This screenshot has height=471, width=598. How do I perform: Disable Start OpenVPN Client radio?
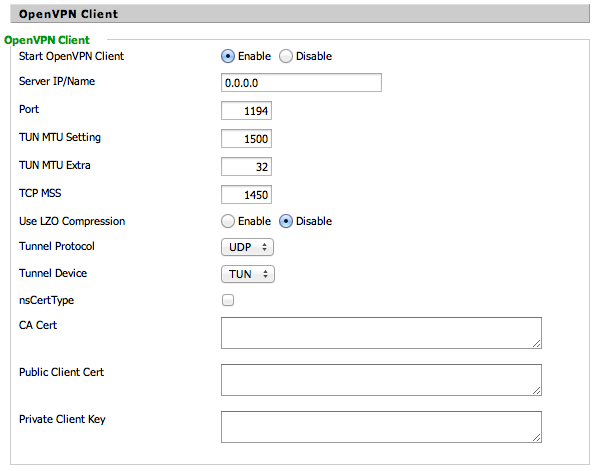(x=286, y=56)
